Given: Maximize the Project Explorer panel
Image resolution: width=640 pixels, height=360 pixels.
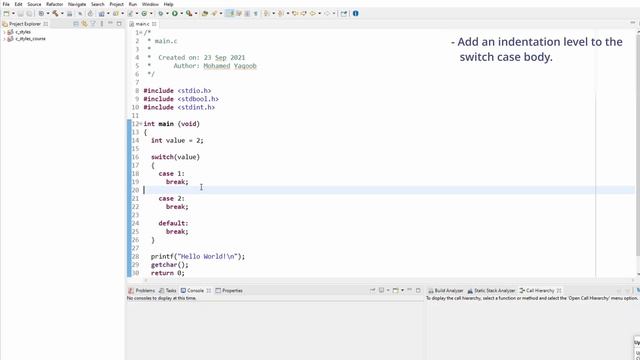Looking at the screenshot, I should pos(119,24).
